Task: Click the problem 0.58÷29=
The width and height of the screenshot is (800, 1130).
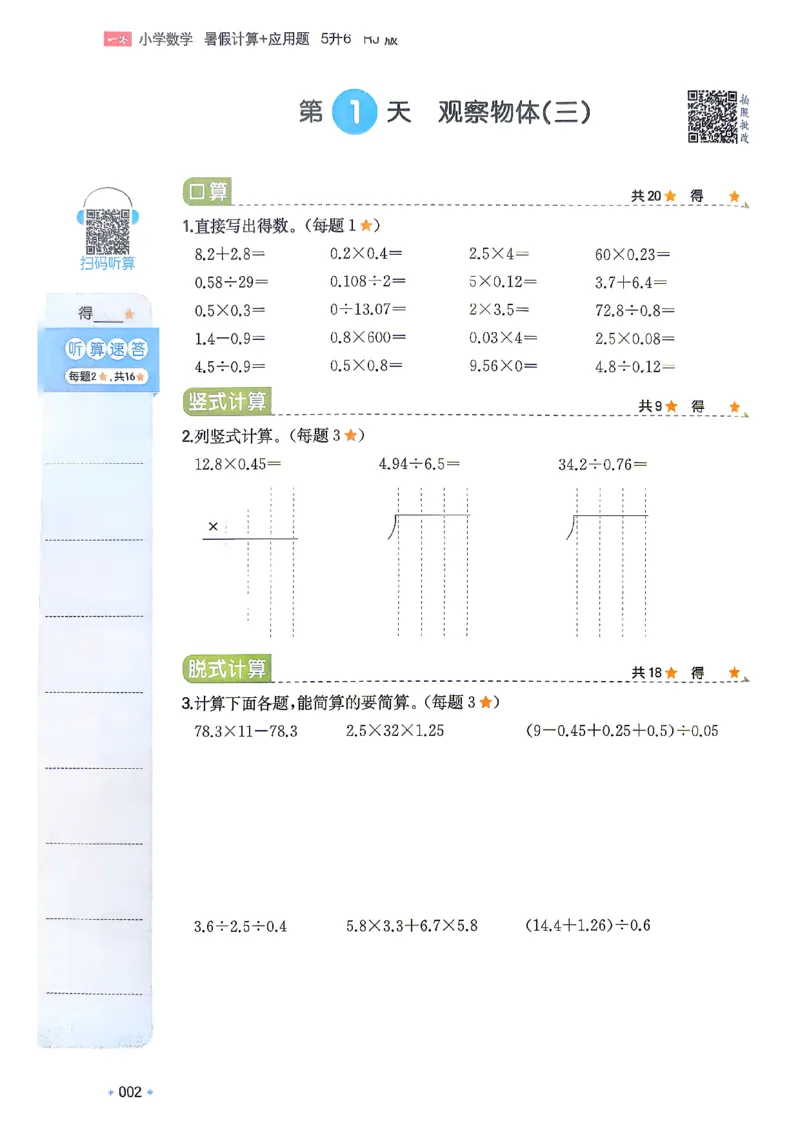Action: [x=231, y=282]
